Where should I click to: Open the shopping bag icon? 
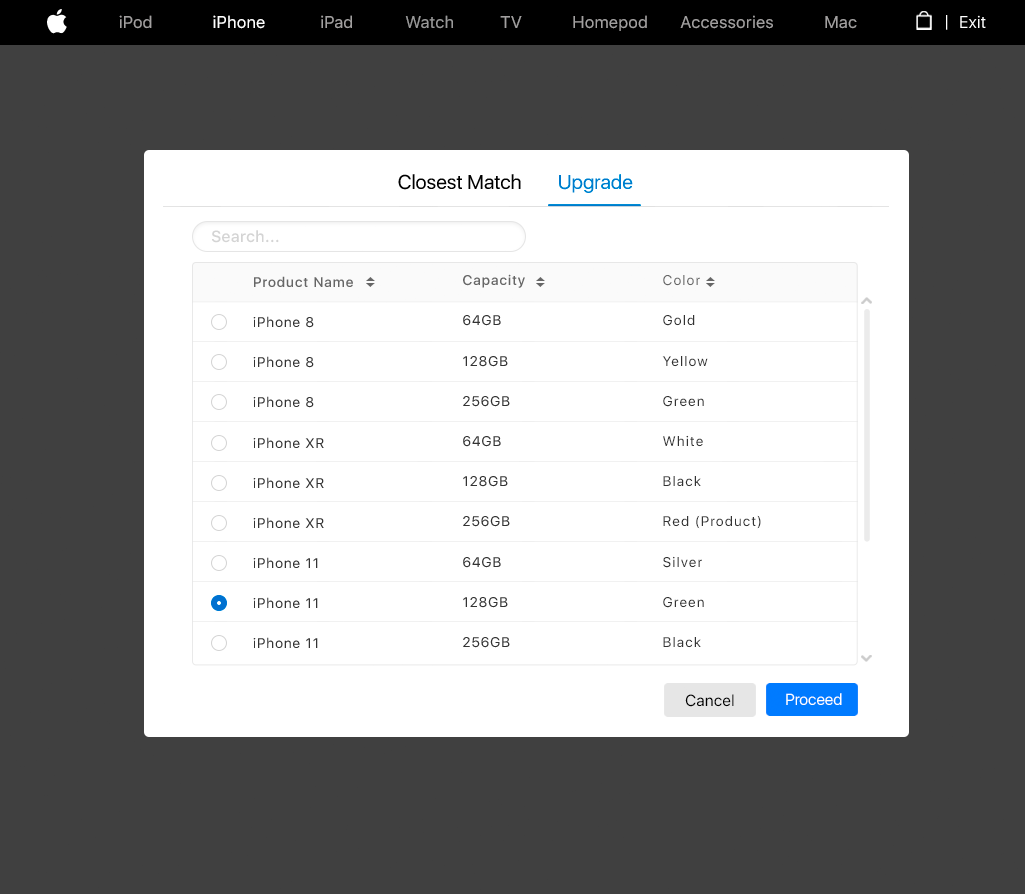(x=923, y=22)
